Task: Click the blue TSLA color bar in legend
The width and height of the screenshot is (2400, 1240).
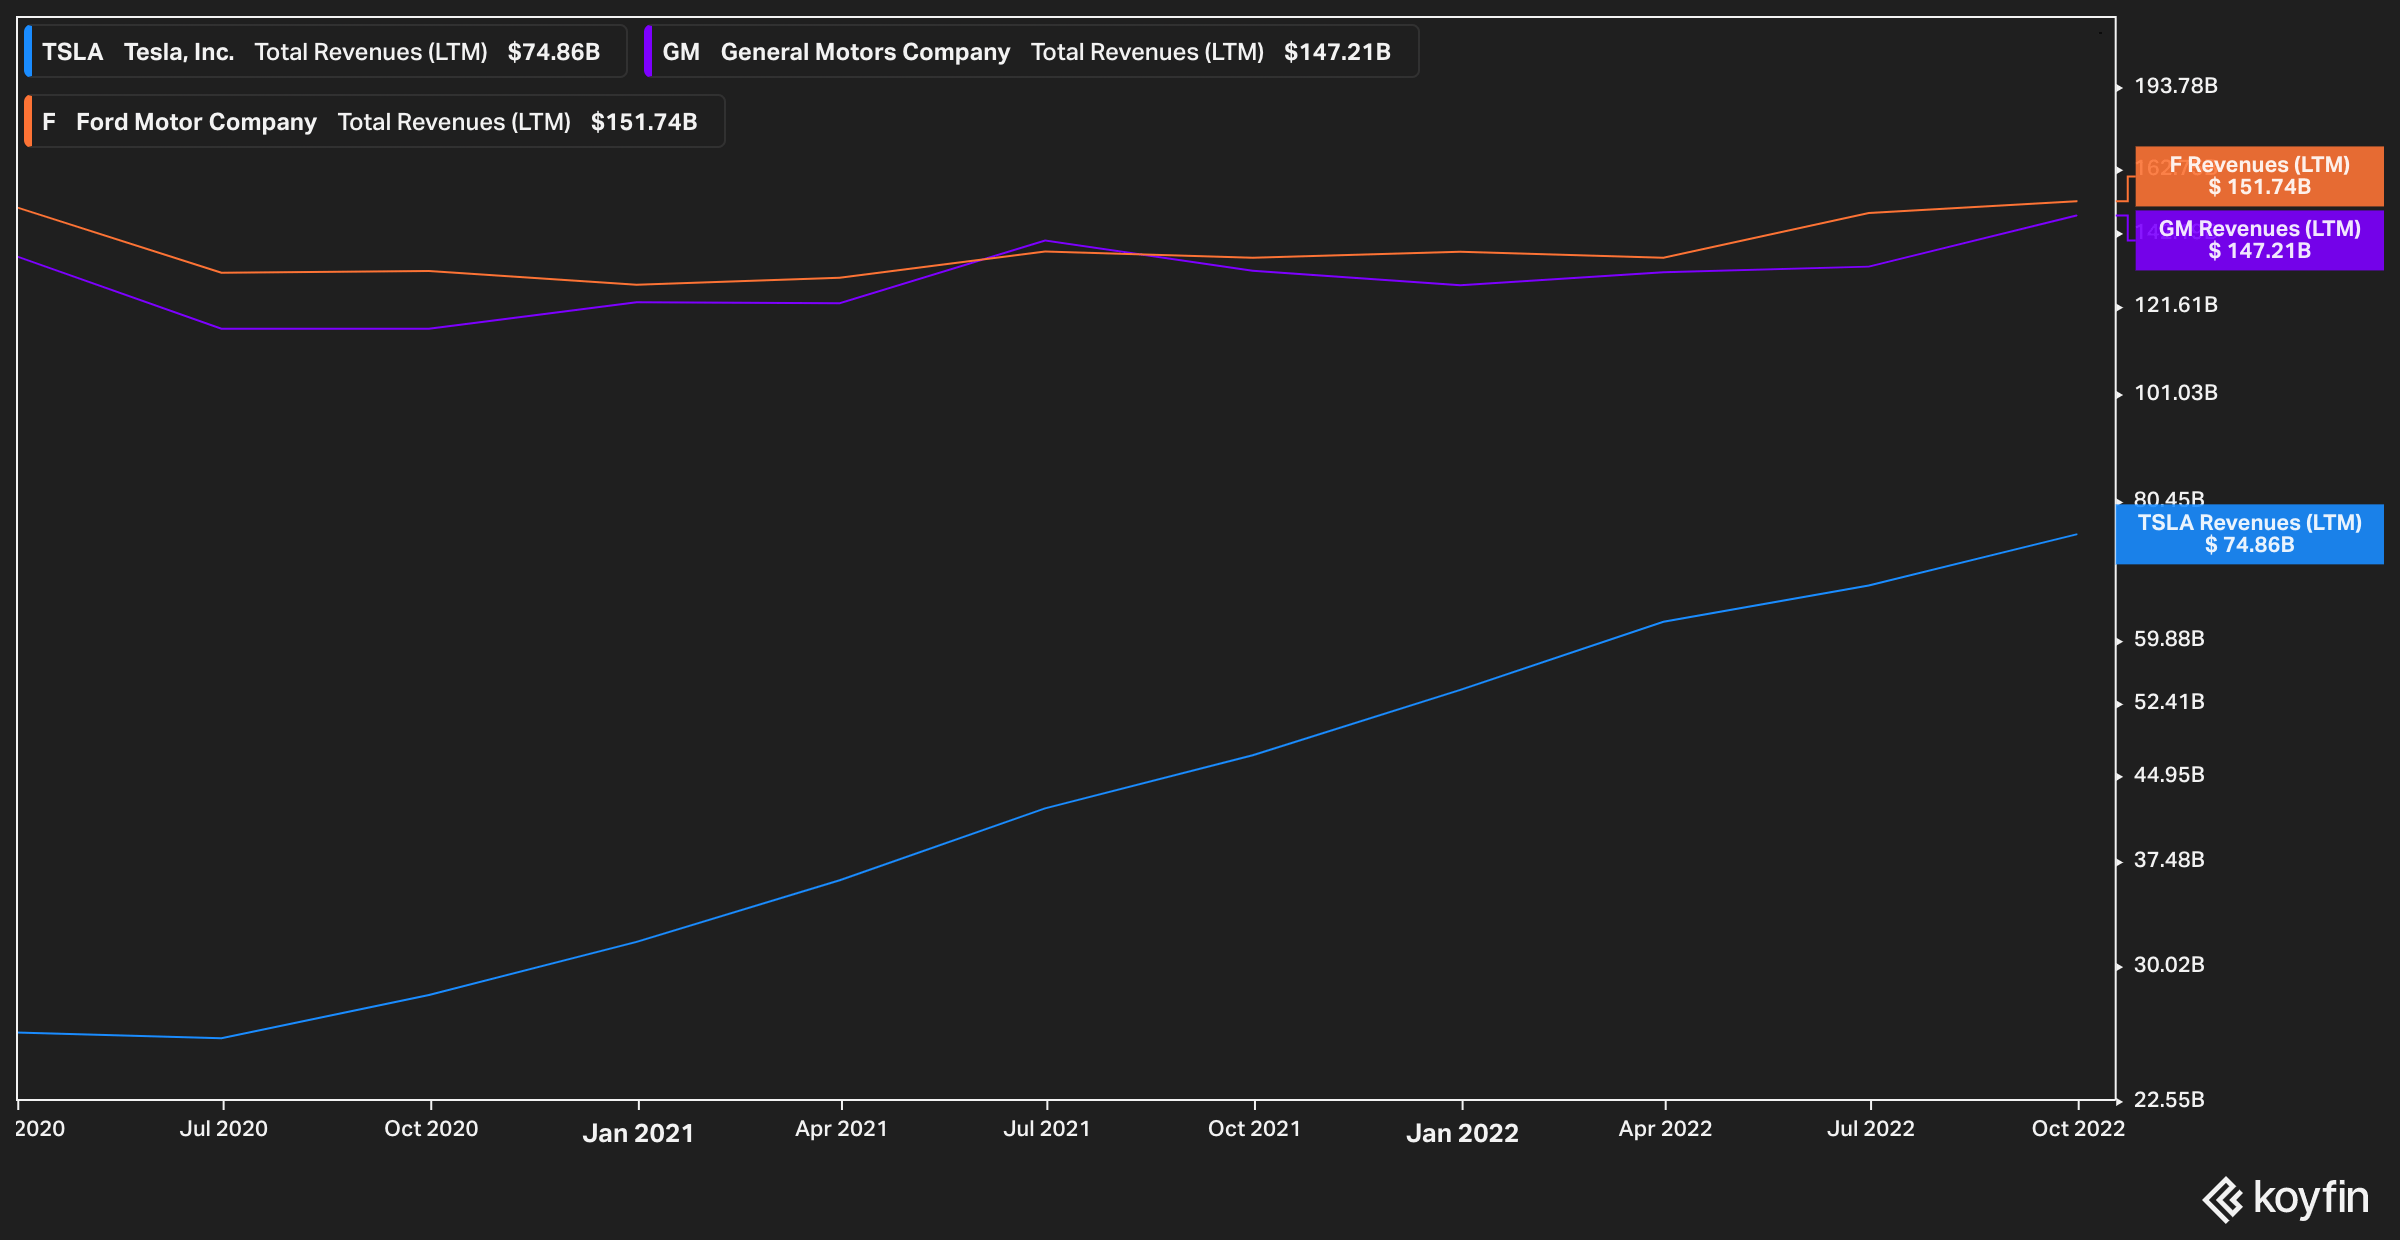Action: pyautogui.click(x=28, y=52)
